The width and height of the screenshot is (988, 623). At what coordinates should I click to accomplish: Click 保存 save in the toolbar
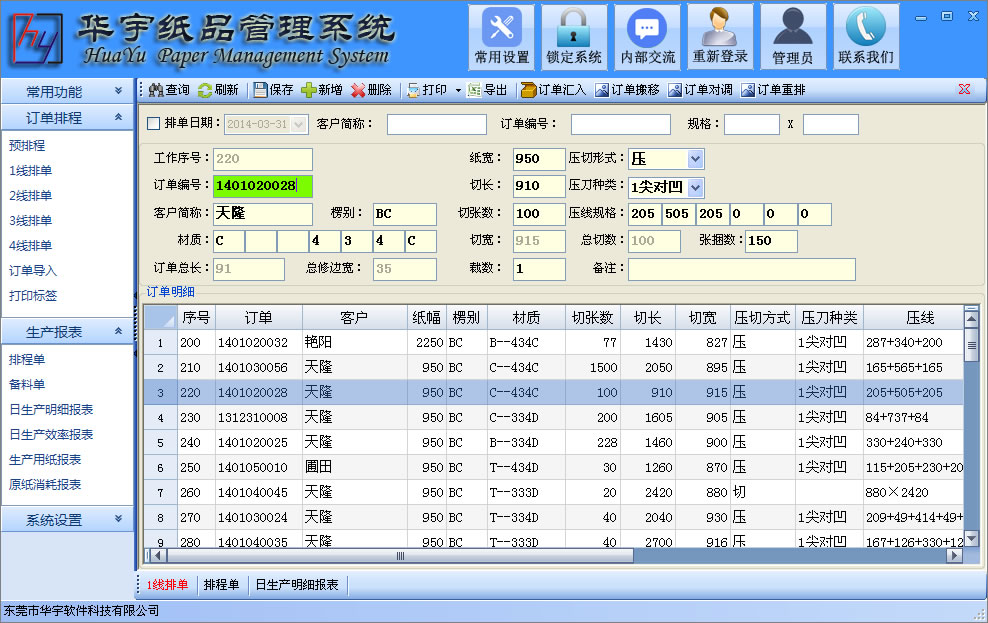coord(273,90)
